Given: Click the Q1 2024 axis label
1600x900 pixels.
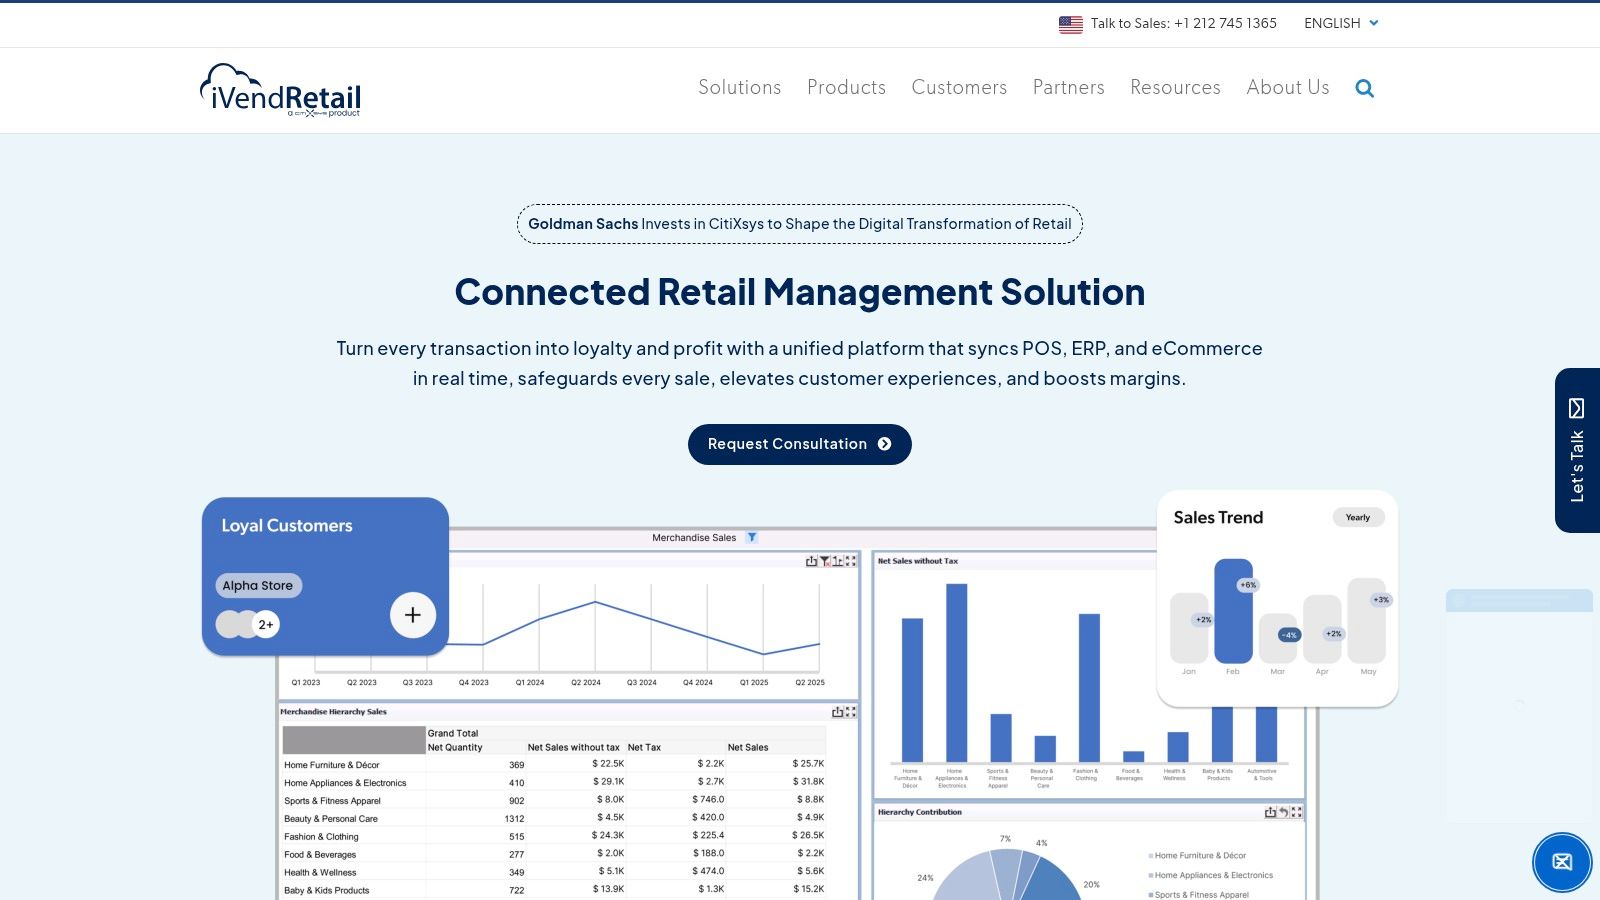Looking at the screenshot, I should (x=530, y=682).
